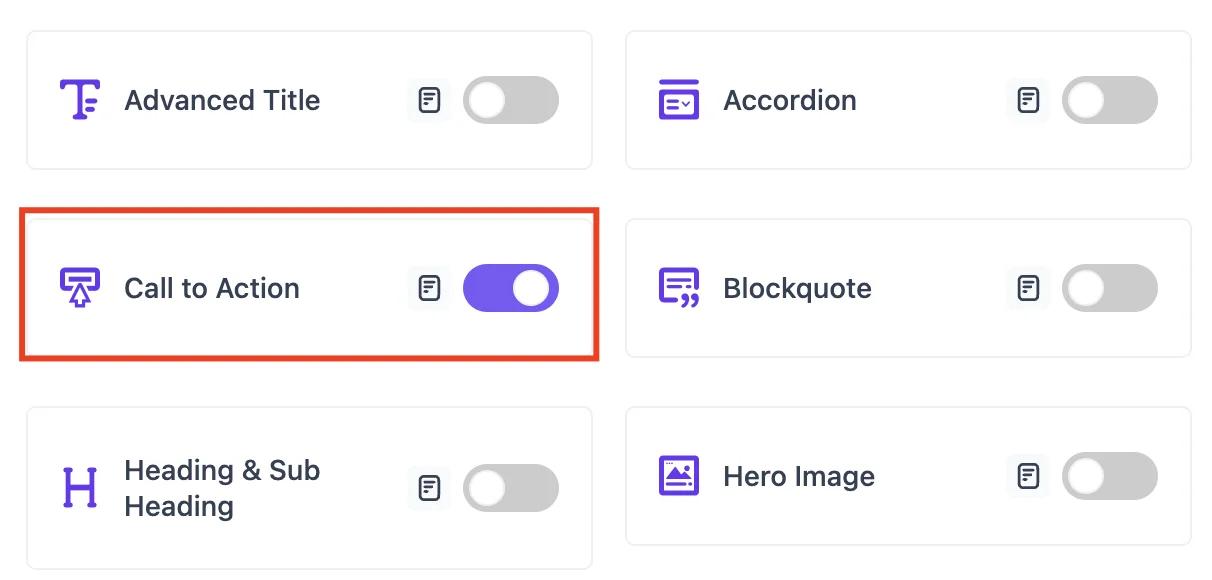Click the Accordion widget icon

coord(679,99)
